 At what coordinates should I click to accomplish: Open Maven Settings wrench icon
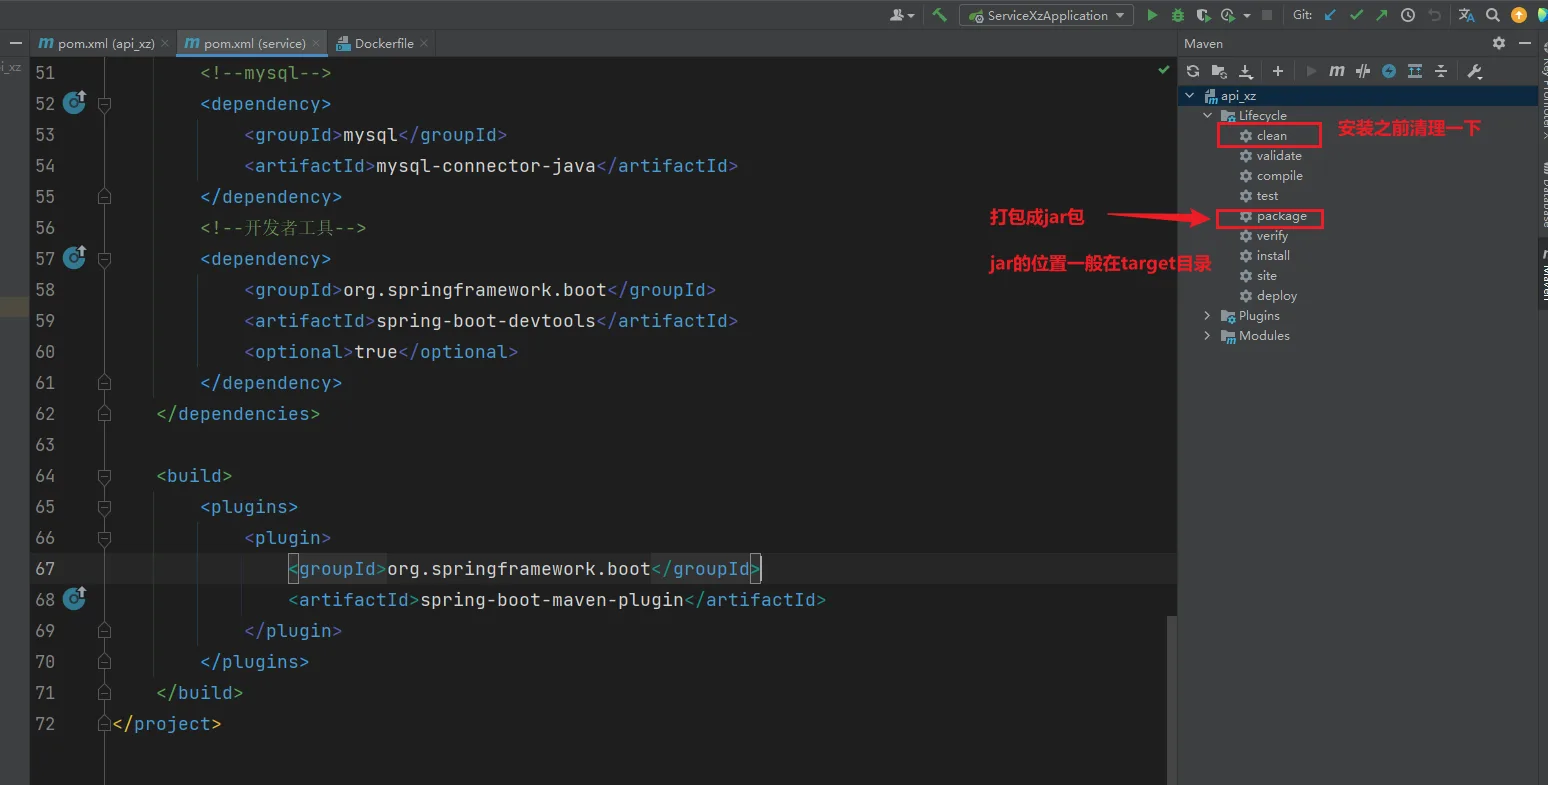click(1474, 71)
